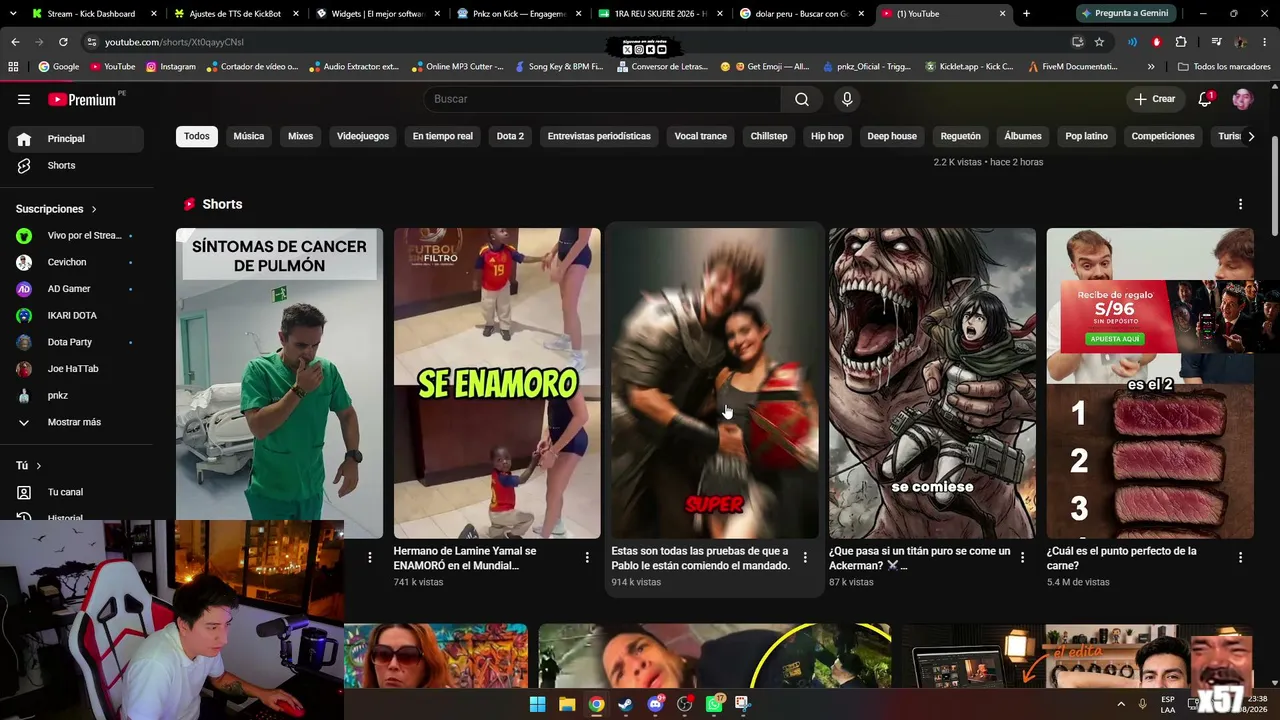This screenshot has width=1280, height=720.
Task: Open the YouTube account avatar menu
Action: point(1242,99)
